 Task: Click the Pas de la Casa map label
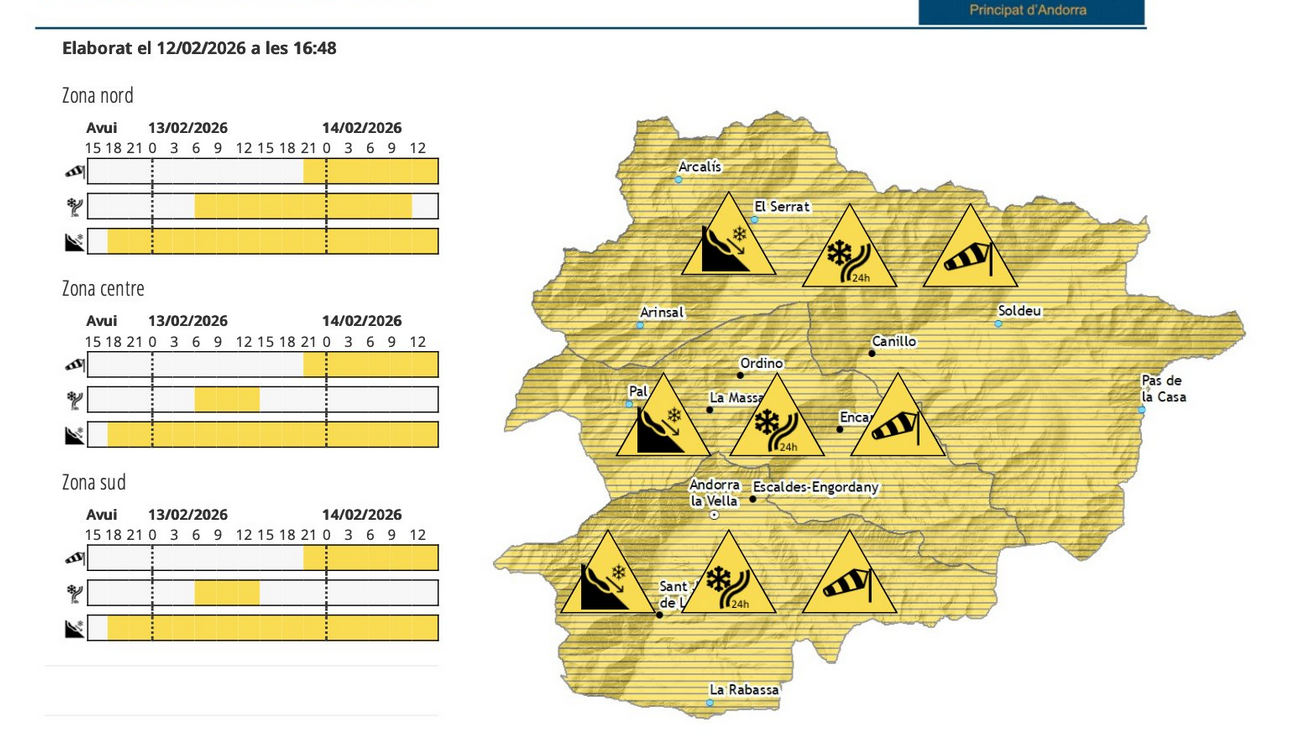tap(1163, 389)
